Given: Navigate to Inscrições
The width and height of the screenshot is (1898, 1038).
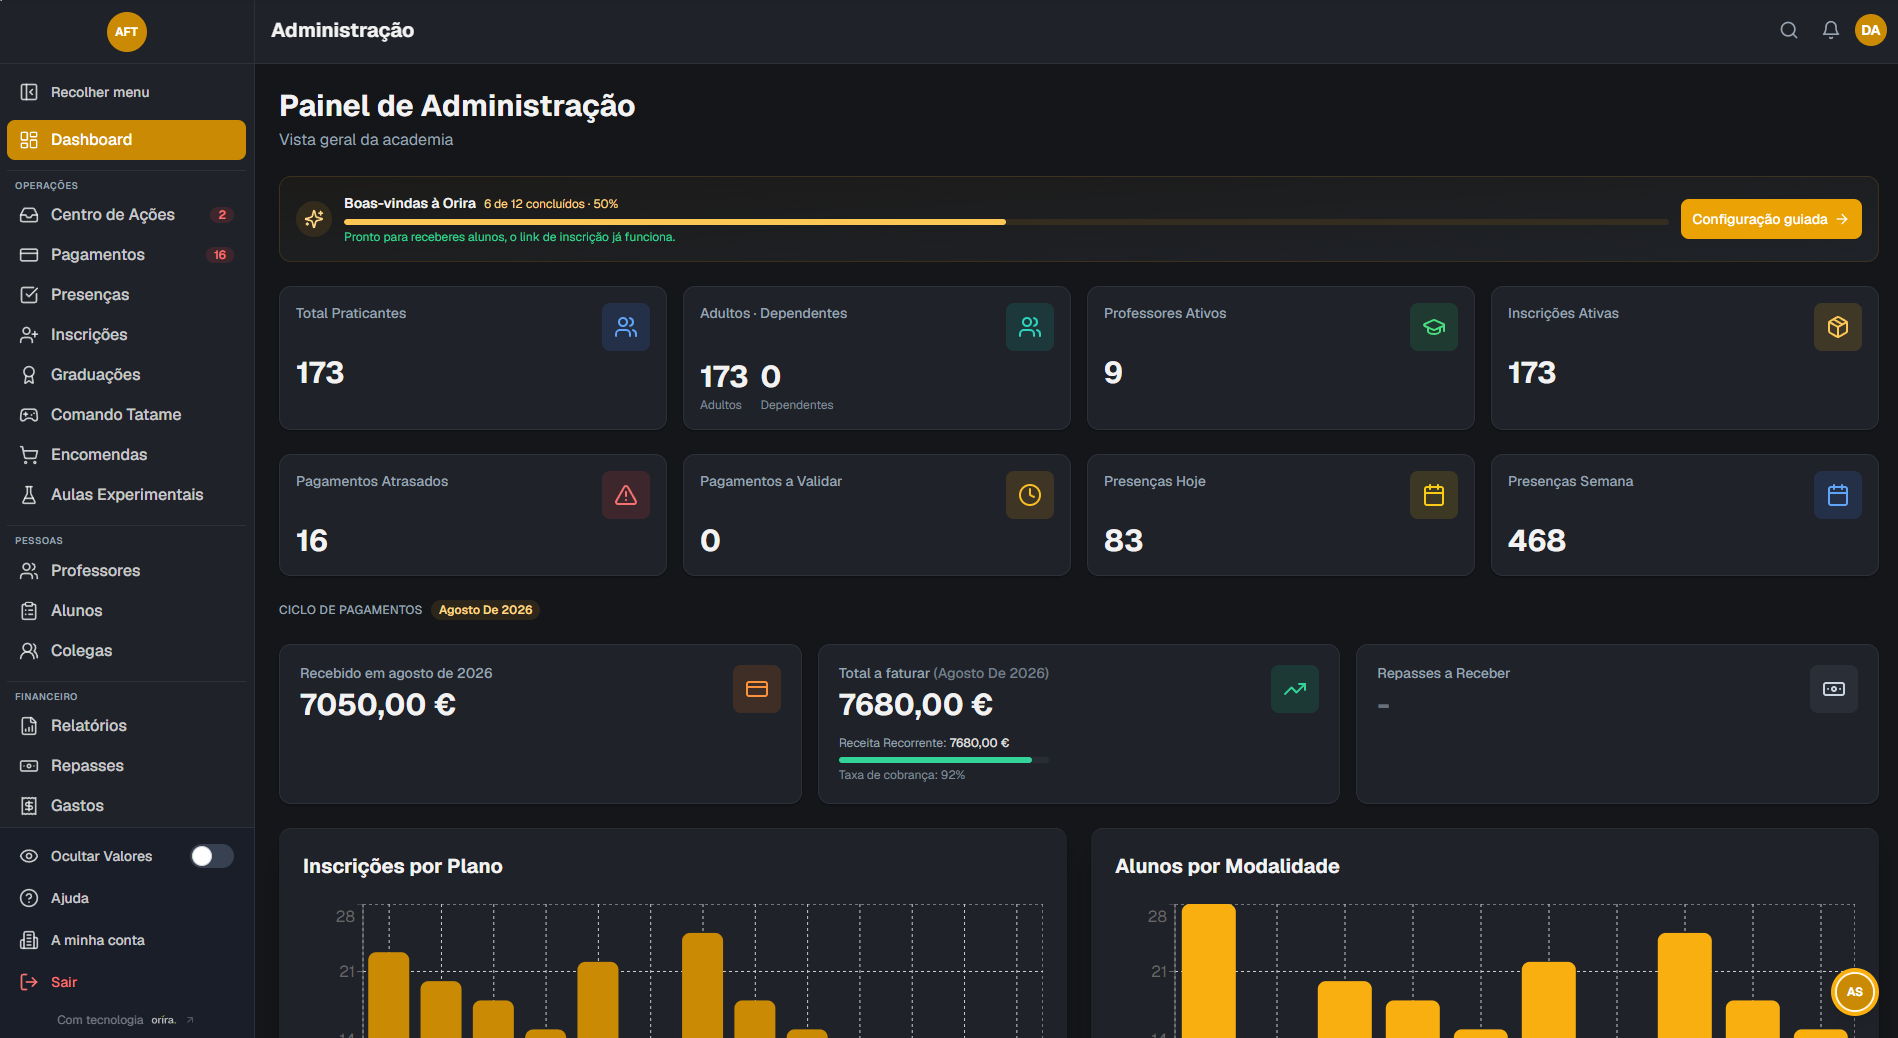Looking at the screenshot, I should [x=126, y=335].
